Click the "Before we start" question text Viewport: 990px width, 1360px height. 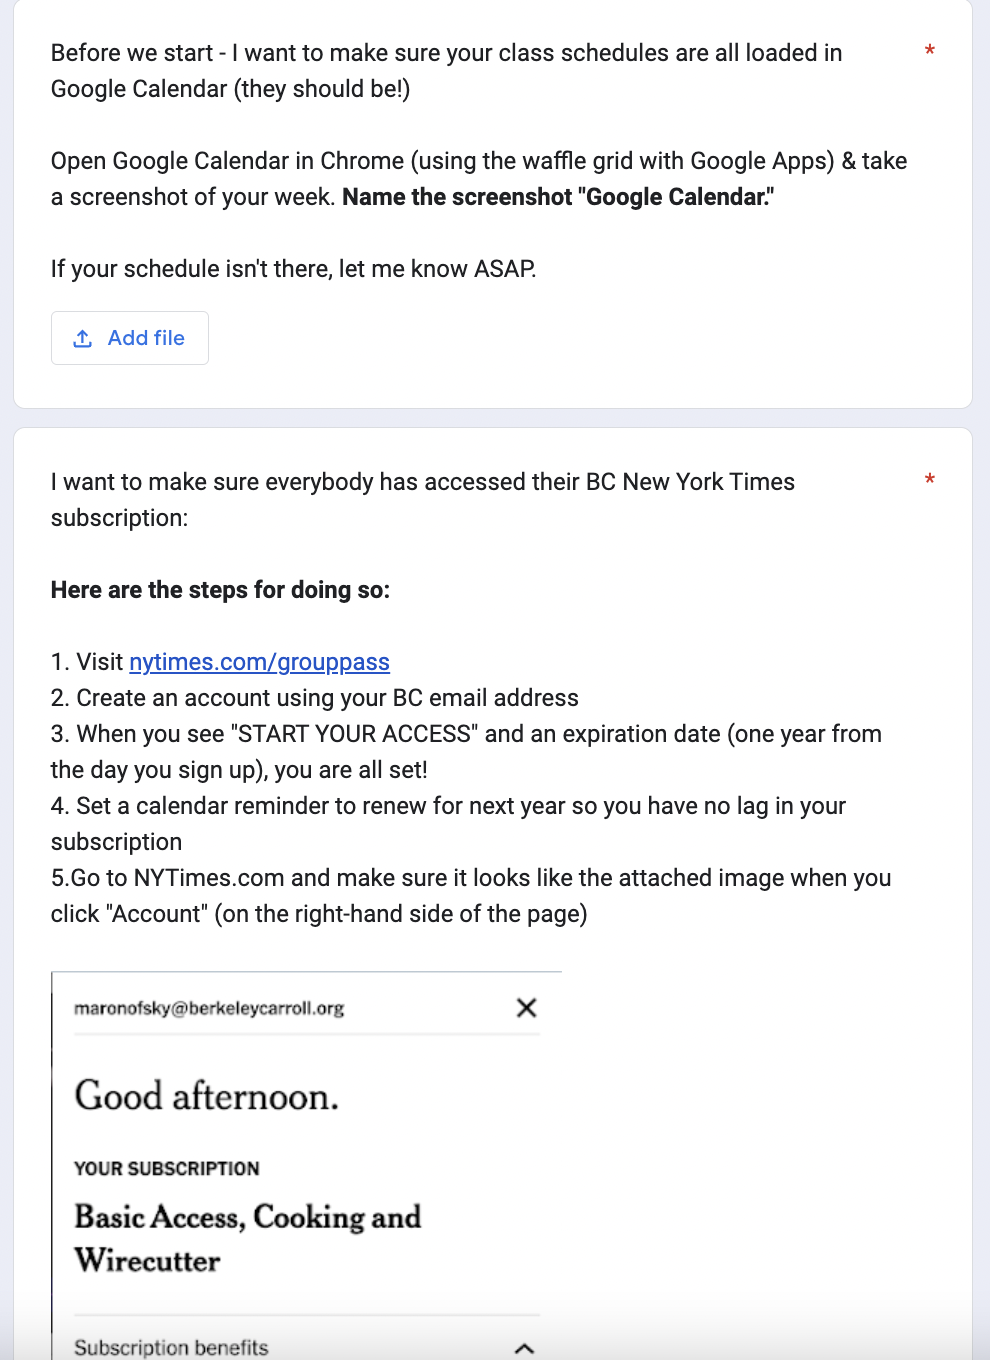[x=446, y=53]
